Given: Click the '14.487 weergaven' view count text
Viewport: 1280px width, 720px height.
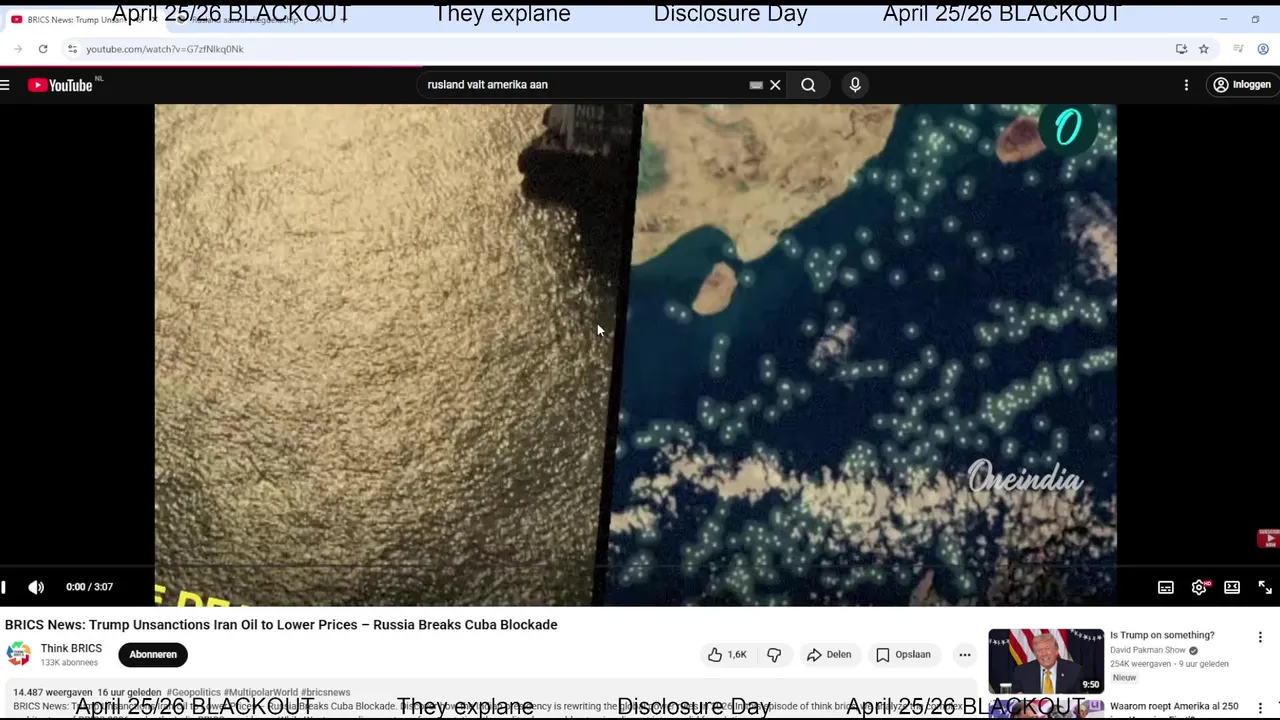Looking at the screenshot, I should point(53,692).
